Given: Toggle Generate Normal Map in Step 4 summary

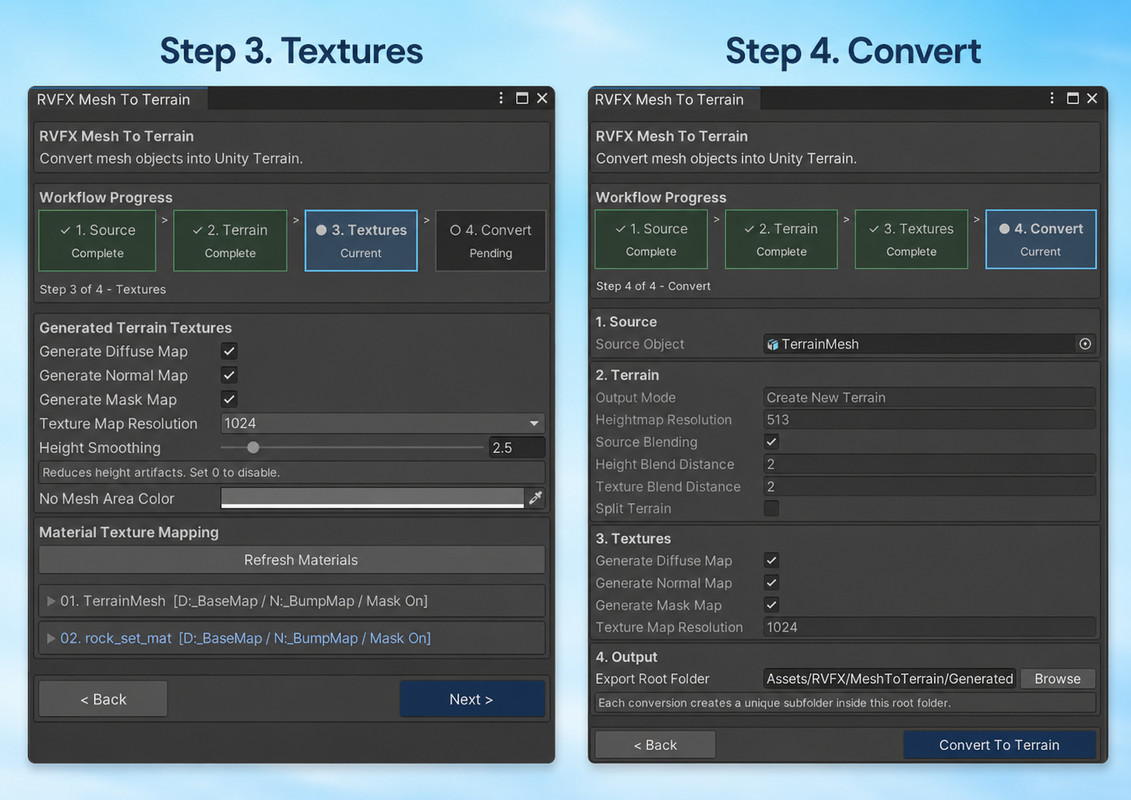Looking at the screenshot, I should pyautogui.click(x=771, y=582).
